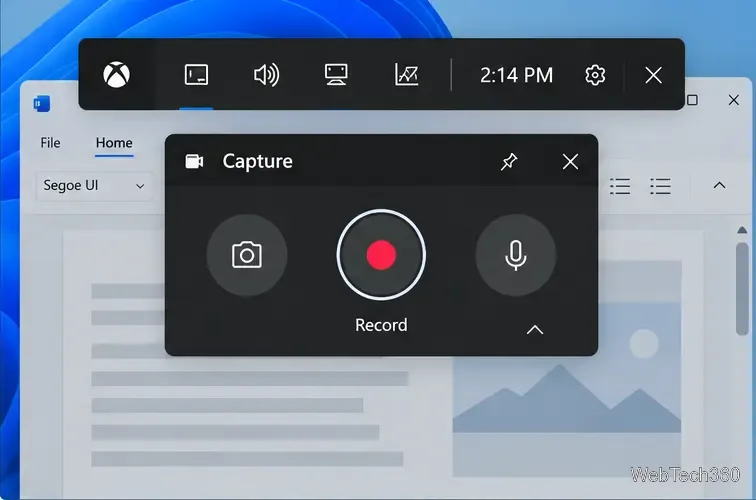Image resolution: width=756 pixels, height=500 pixels.
Task: Maximize the document window
Action: tap(692, 100)
